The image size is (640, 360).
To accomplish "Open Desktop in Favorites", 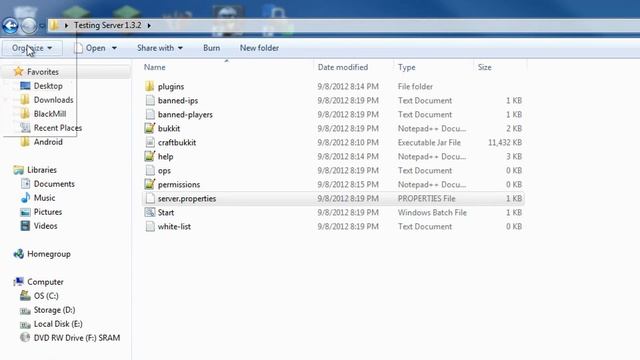I will [48, 86].
